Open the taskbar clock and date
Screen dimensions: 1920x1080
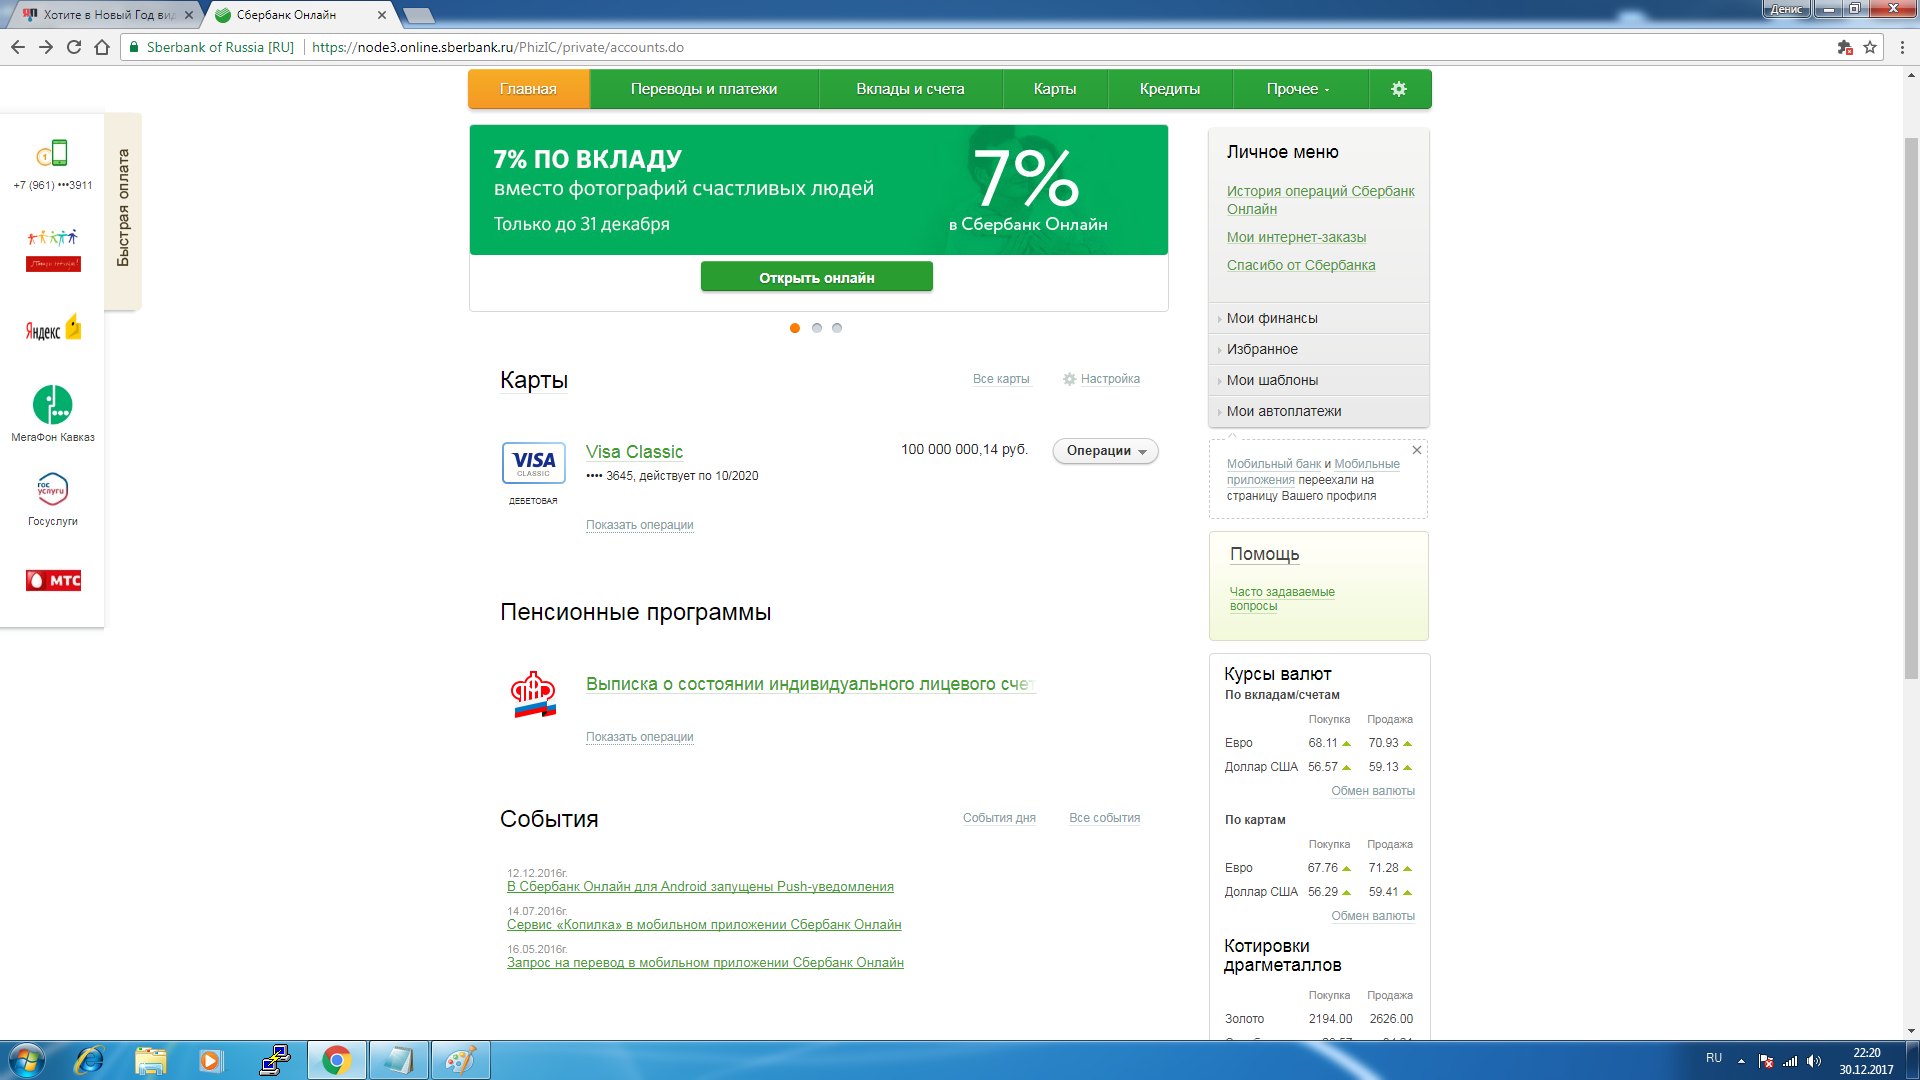click(1866, 1061)
